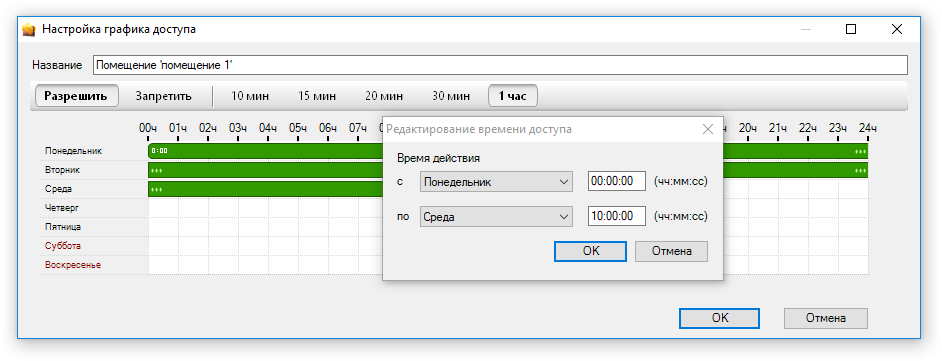Open the start day dropdown showing Понедельник
942x361 pixels.
(496, 181)
